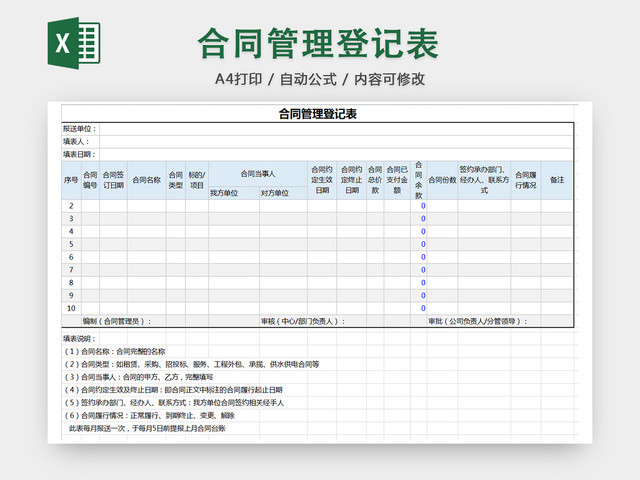Click the 合同份数 column header

[442, 180]
